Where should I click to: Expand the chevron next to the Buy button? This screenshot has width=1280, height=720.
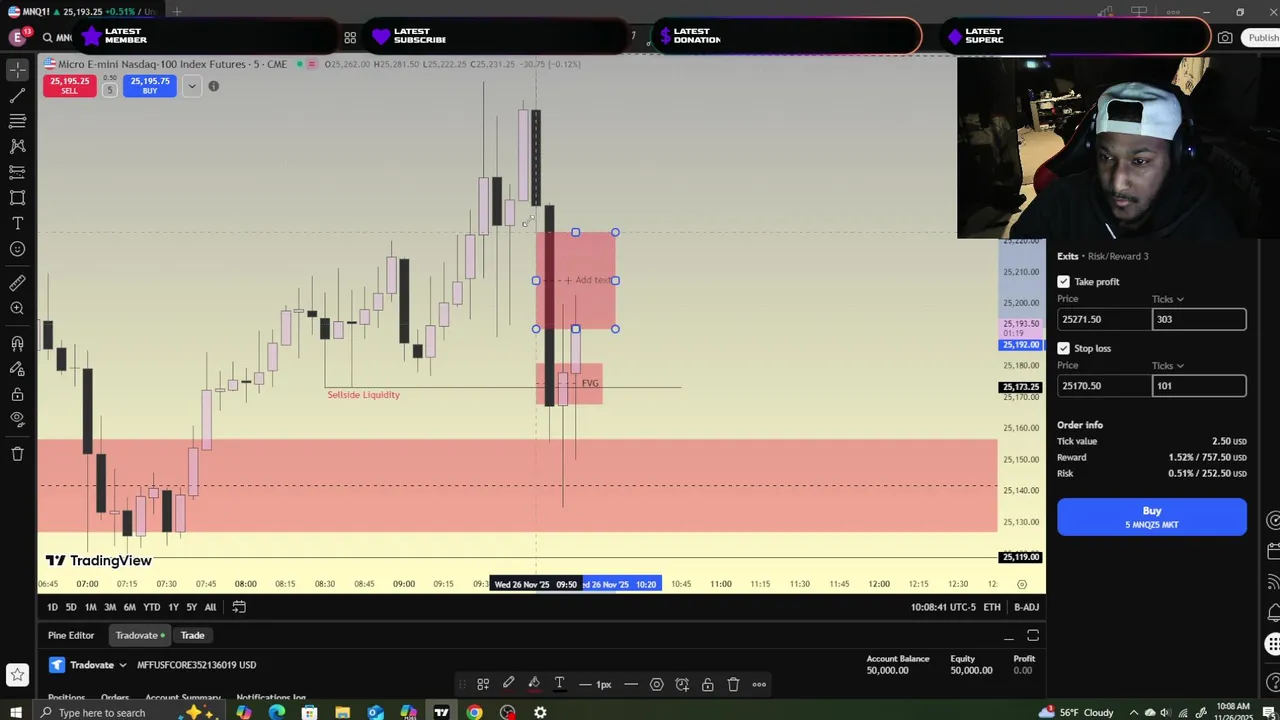click(x=191, y=86)
